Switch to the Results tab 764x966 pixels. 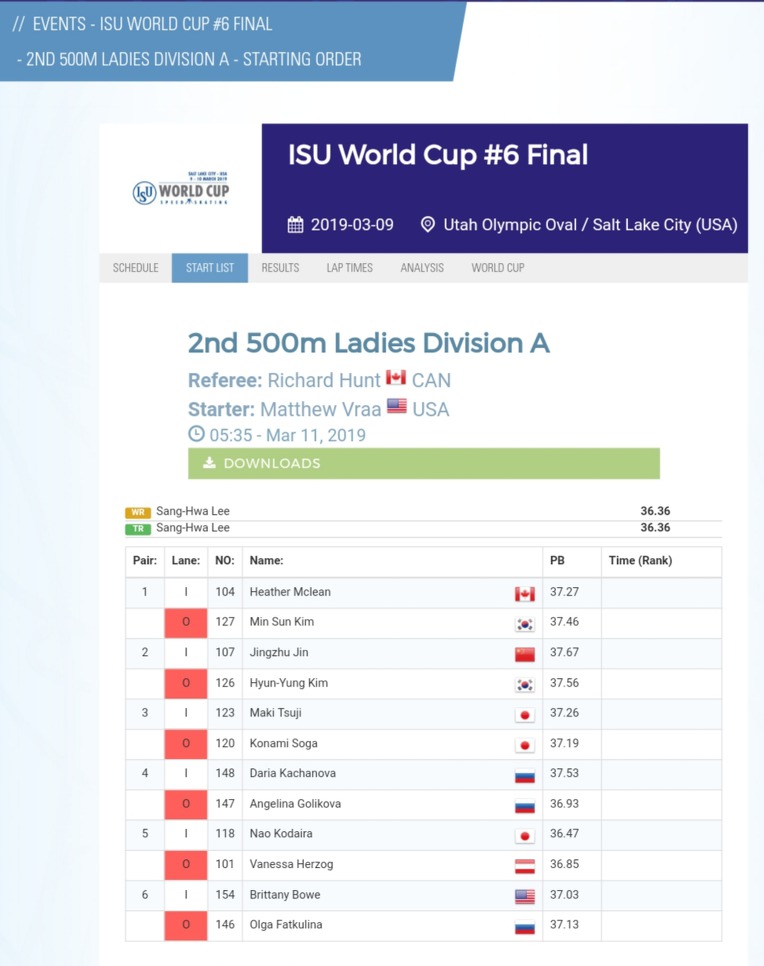(280, 268)
